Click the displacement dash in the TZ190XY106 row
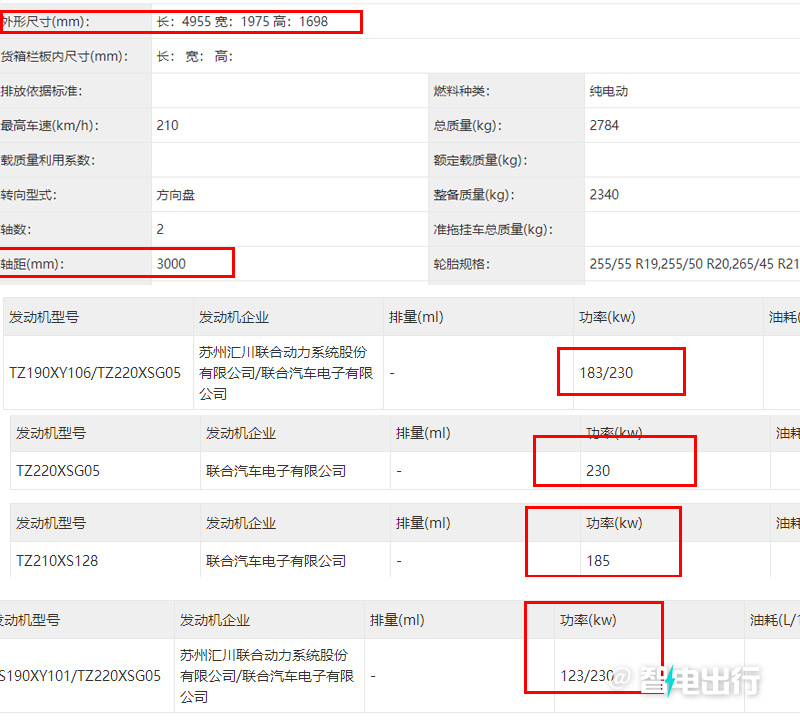The width and height of the screenshot is (800, 724). [x=392, y=373]
